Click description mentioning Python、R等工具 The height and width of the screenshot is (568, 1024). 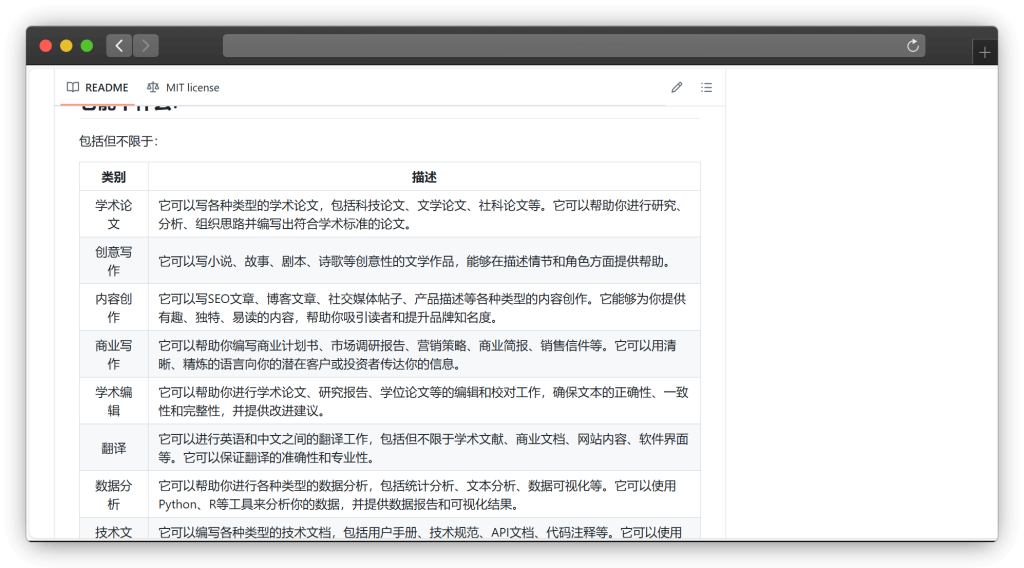pos(424,495)
